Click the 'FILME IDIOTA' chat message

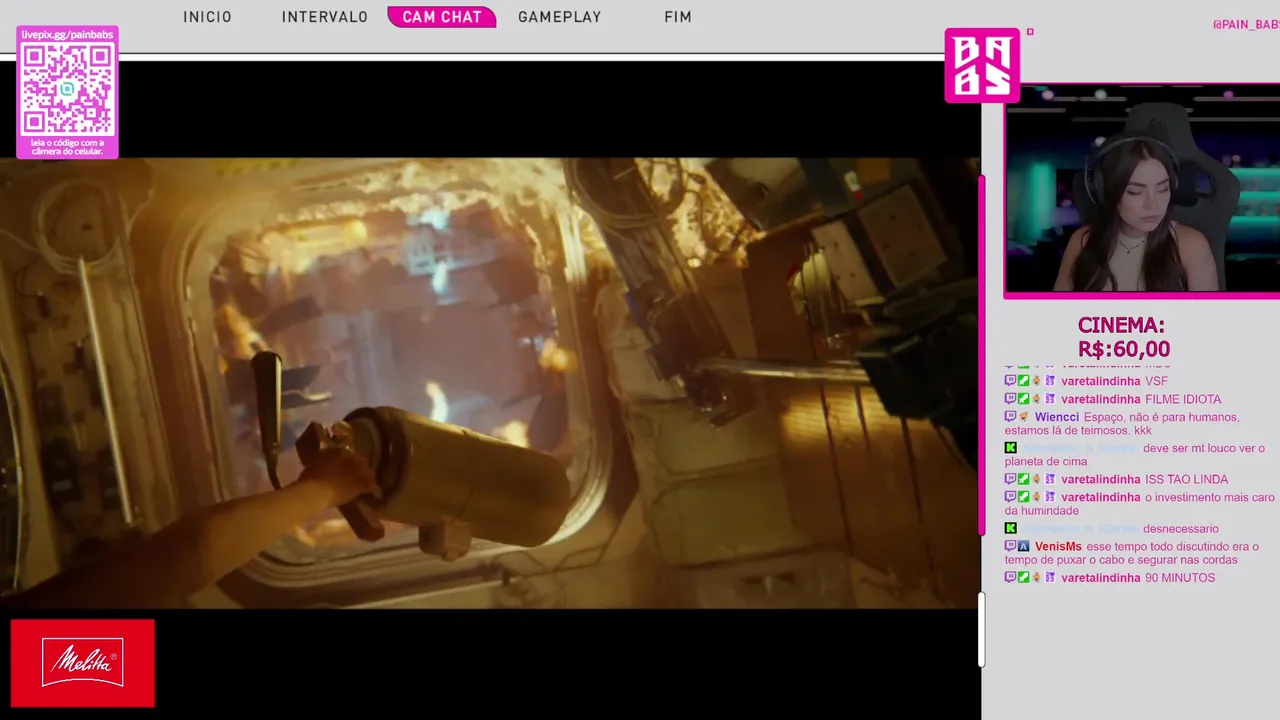click(x=1183, y=399)
